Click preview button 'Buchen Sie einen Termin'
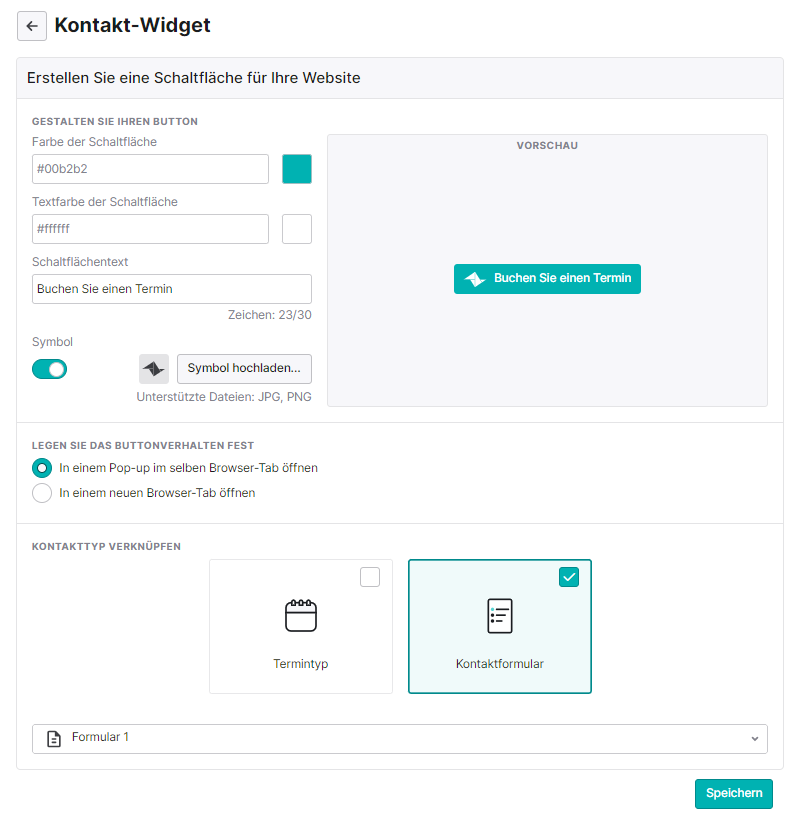Image resolution: width=800 pixels, height=822 pixels. [x=547, y=279]
